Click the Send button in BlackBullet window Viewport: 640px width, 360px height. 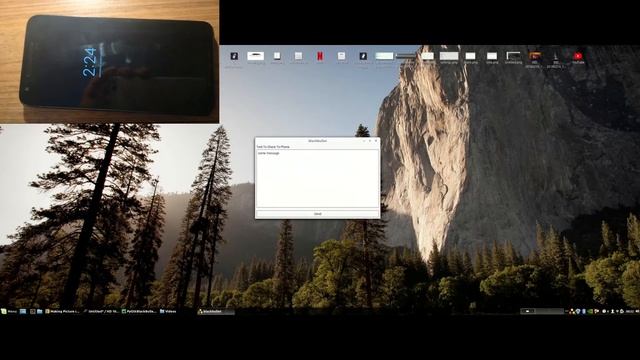pos(318,213)
